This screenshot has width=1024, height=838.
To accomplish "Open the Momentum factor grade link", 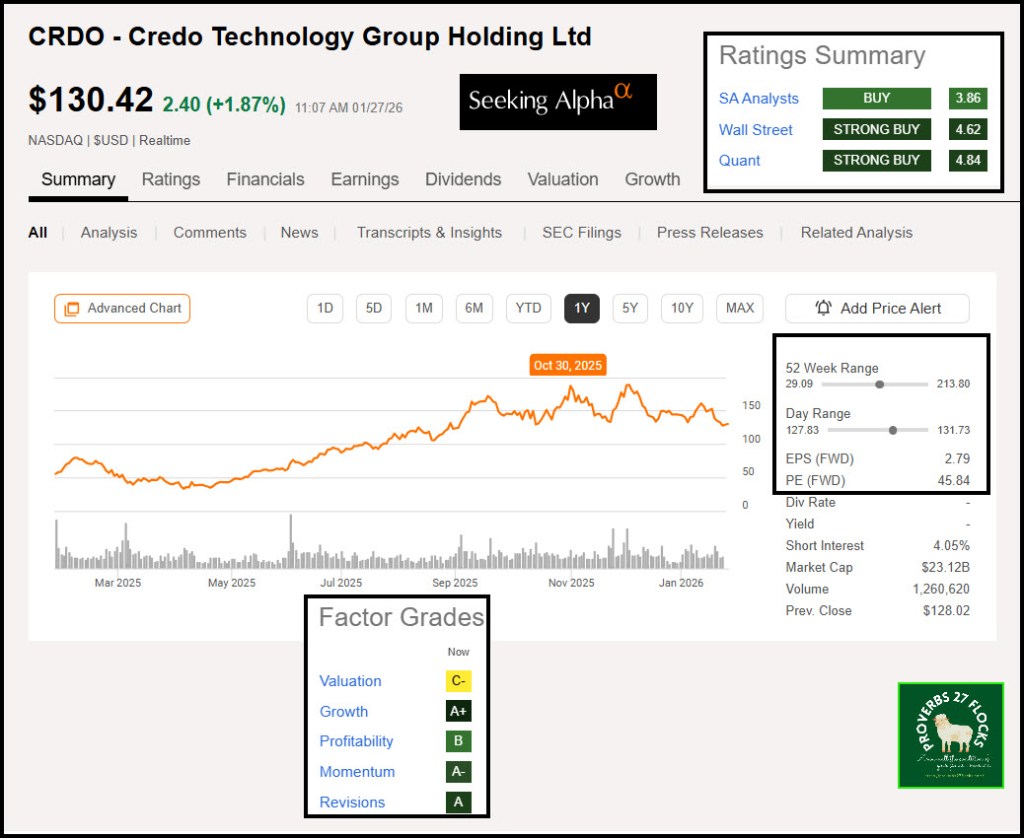I will coord(357,772).
